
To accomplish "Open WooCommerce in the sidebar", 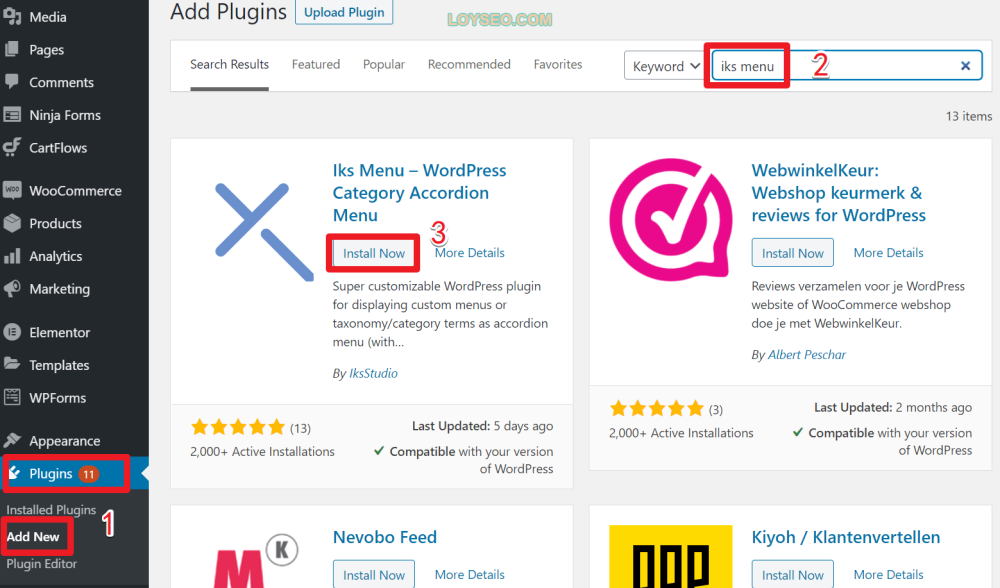I will pos(75,191).
